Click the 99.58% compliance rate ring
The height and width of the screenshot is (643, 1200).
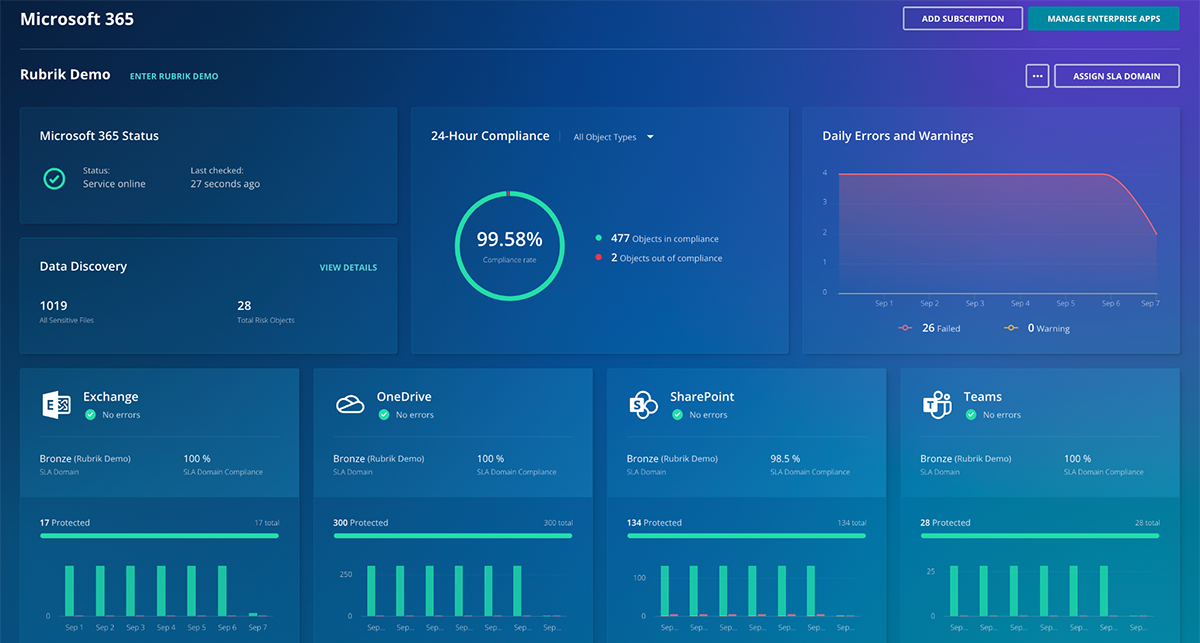click(509, 245)
